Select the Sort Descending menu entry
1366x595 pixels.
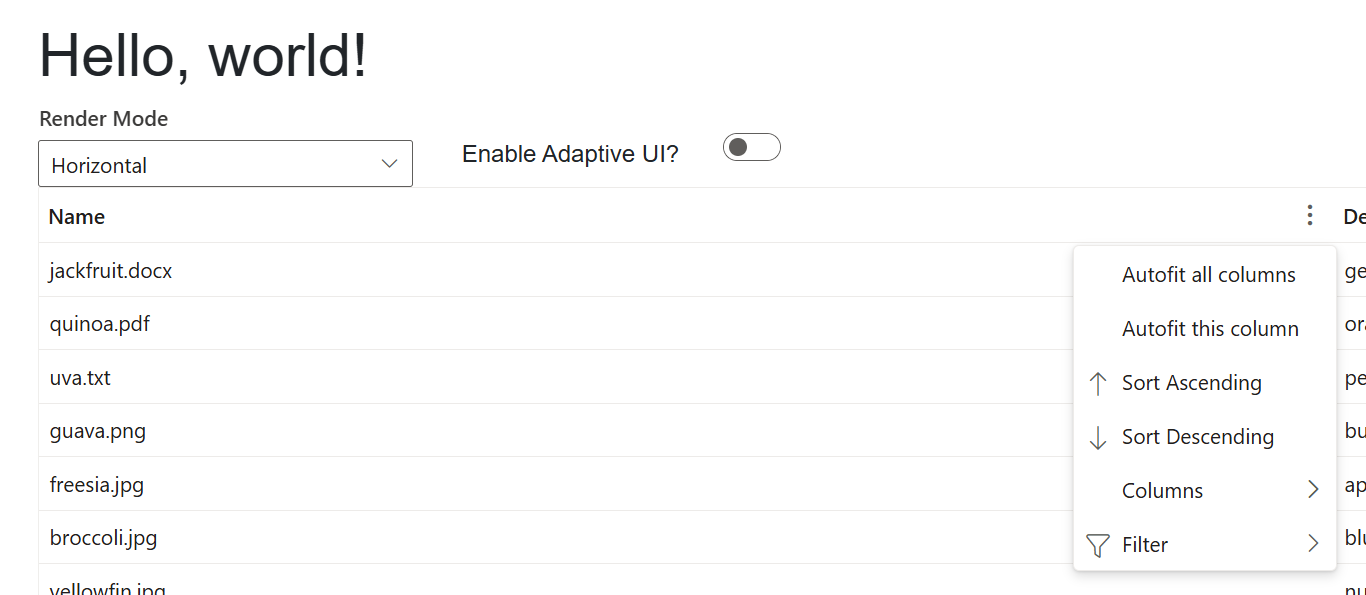(1204, 437)
